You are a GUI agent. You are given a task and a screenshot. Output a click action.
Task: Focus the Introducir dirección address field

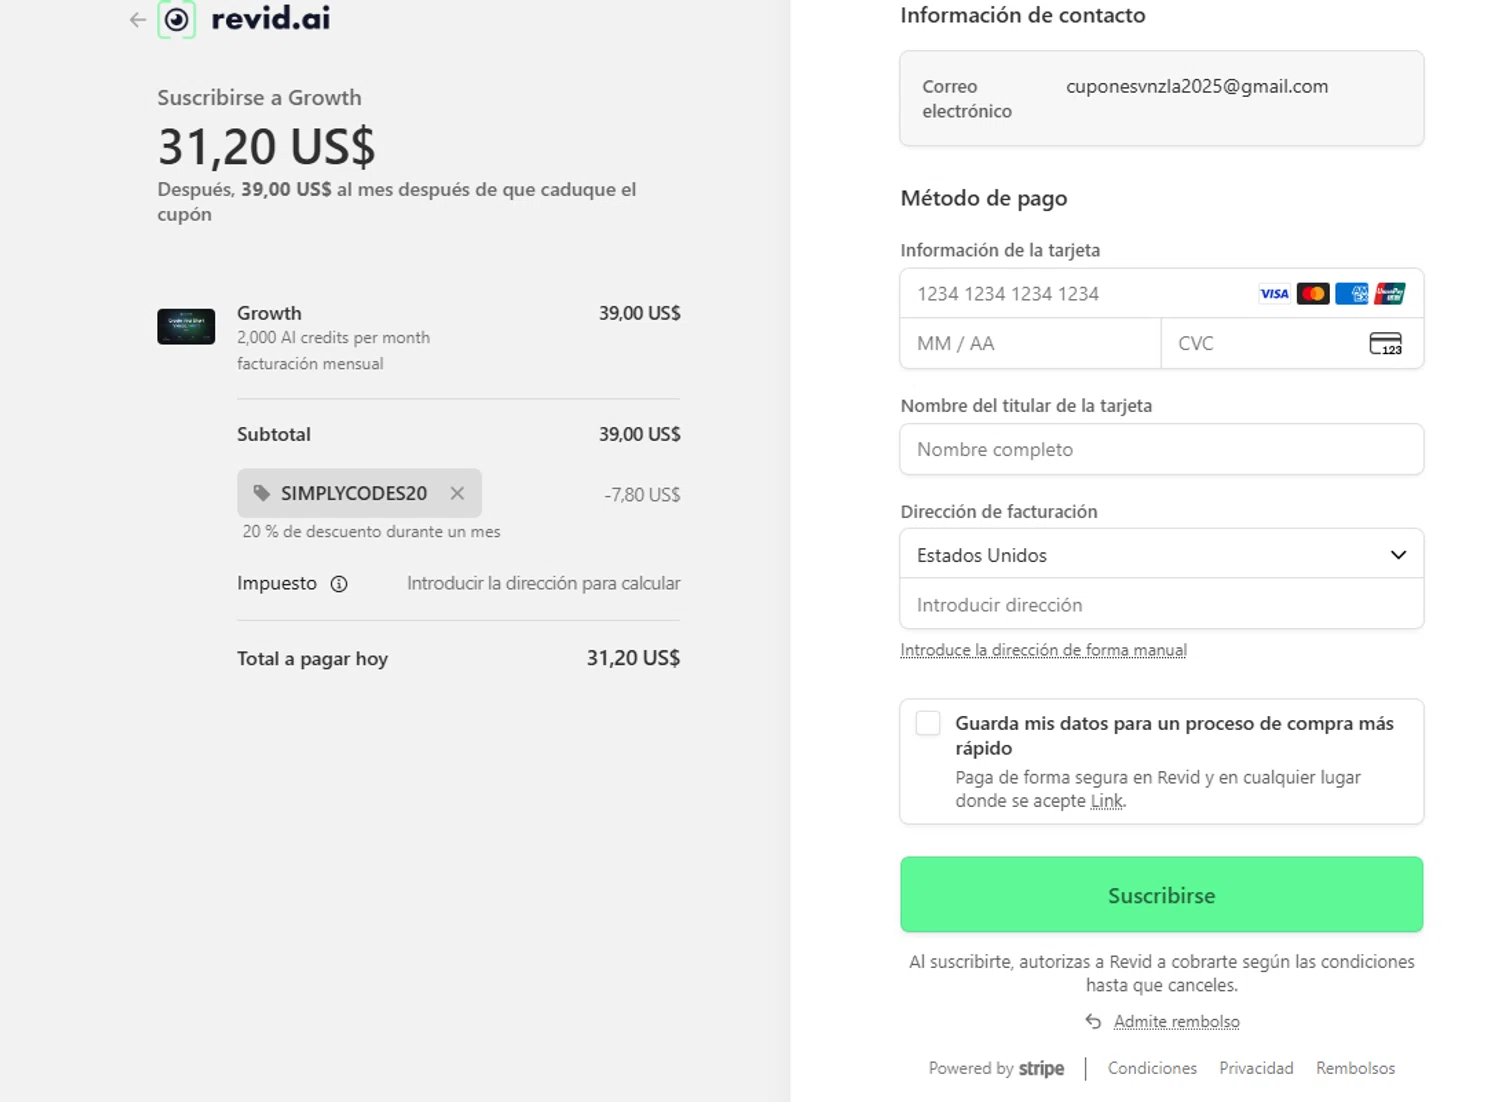click(1162, 604)
